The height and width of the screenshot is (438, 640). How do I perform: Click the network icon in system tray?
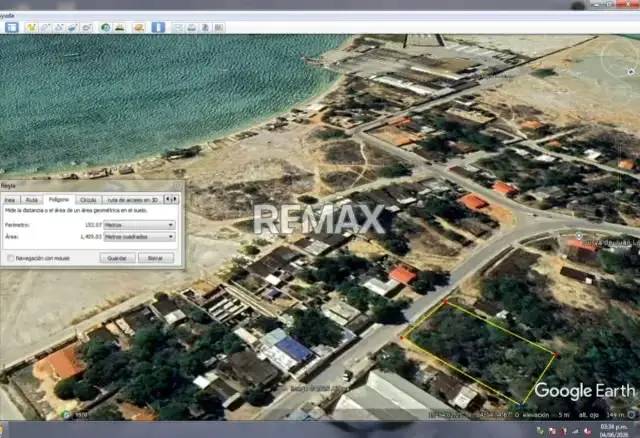point(576,431)
